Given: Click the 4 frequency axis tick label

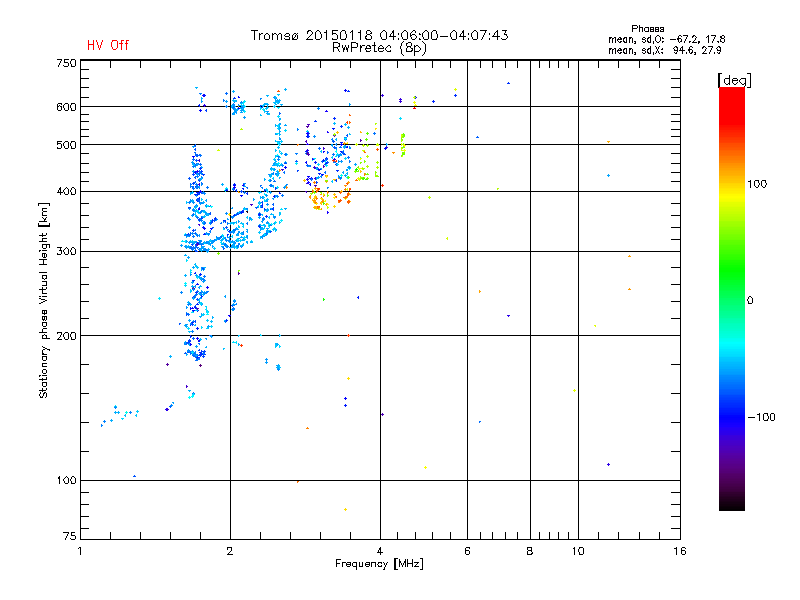Looking at the screenshot, I should click(x=380, y=551).
